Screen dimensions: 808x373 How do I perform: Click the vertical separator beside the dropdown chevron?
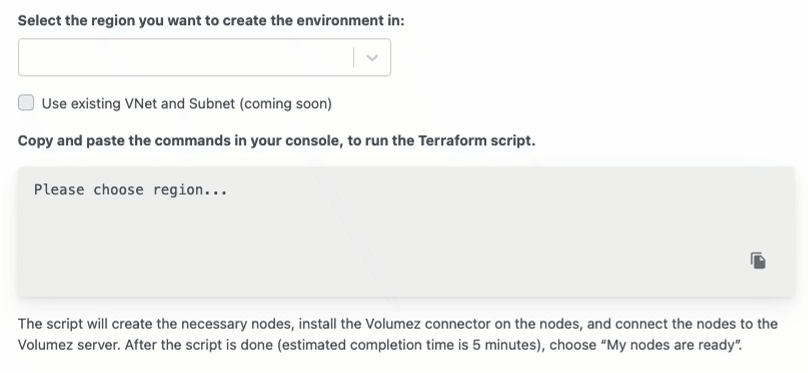[x=354, y=57]
